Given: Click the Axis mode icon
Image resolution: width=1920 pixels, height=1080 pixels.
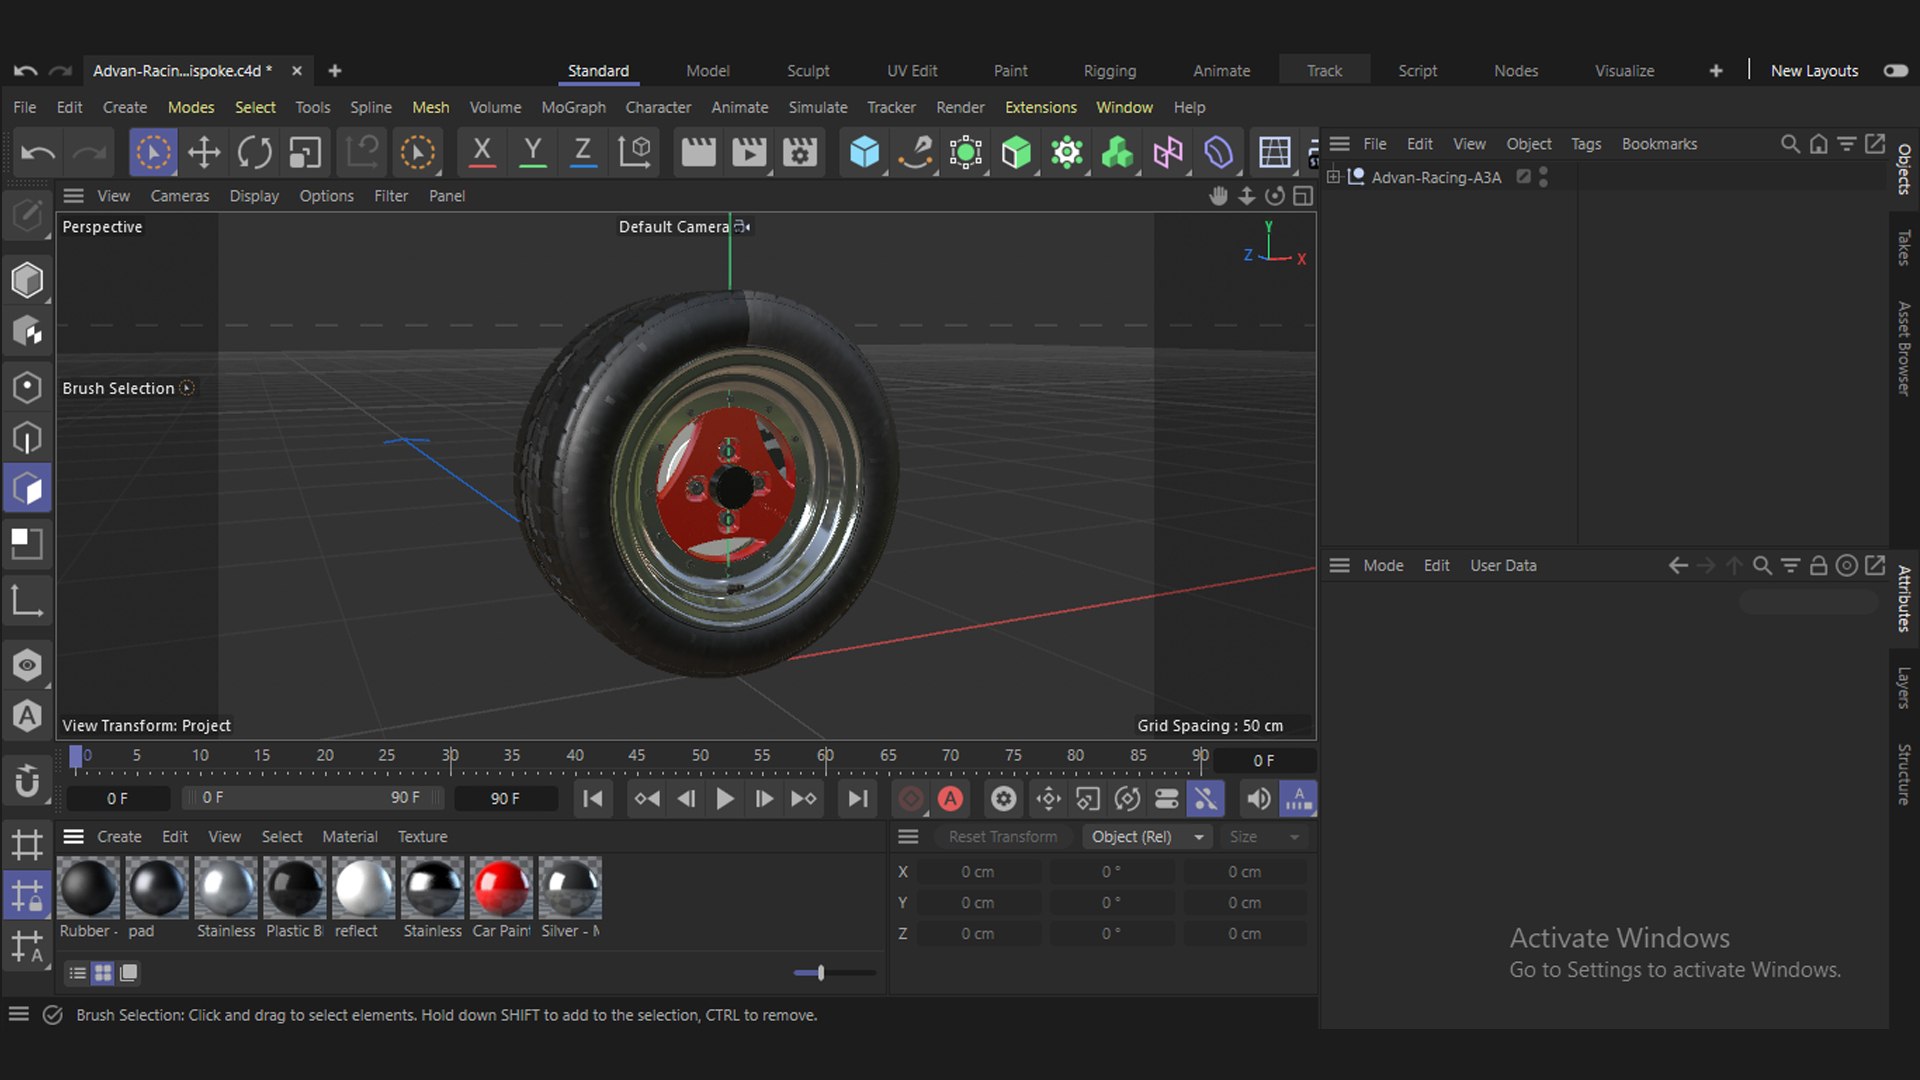Looking at the screenshot, I should [x=27, y=601].
